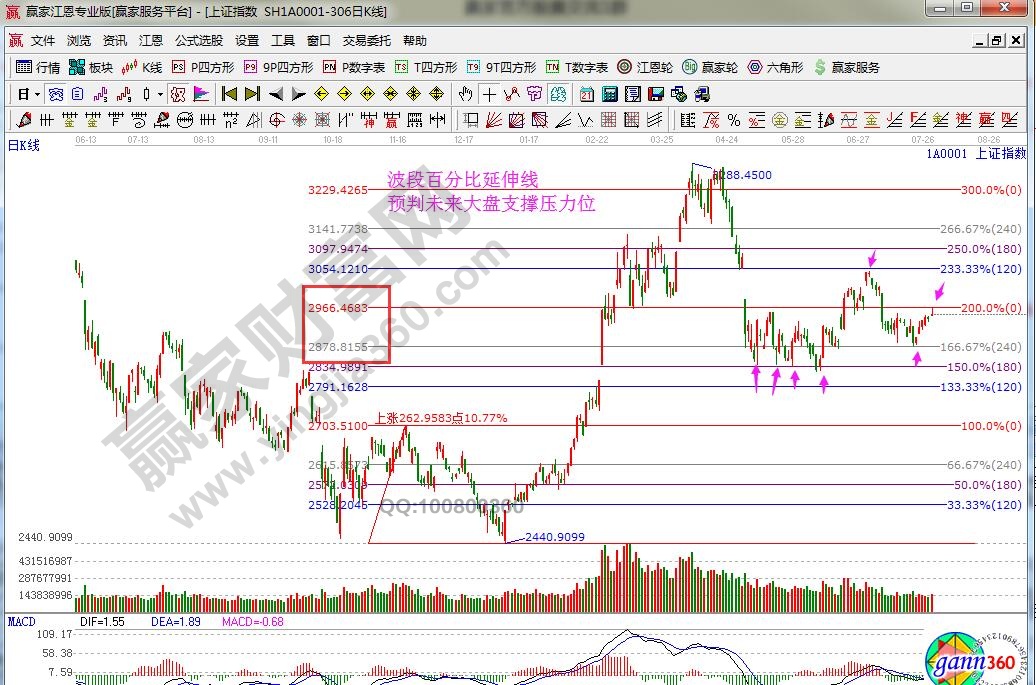Select the hand pan tool
Viewport: 1036px width, 685px height.
coord(465,94)
